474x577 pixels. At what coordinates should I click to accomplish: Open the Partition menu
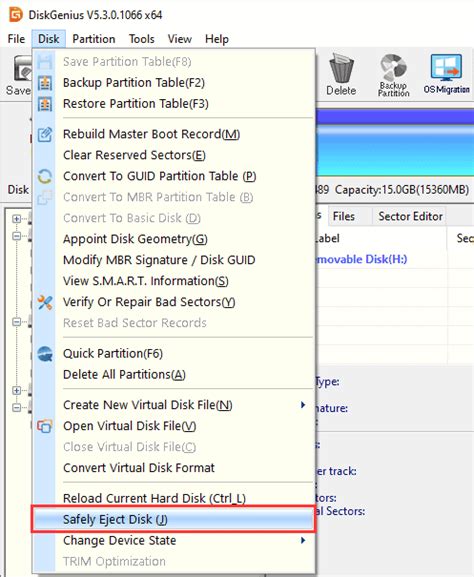(x=94, y=39)
